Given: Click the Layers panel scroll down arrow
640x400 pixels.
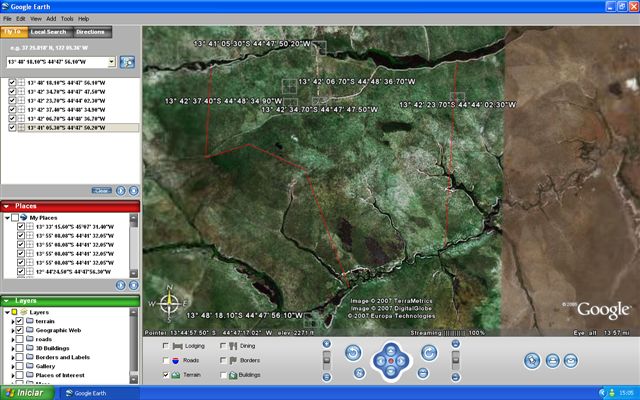Looking at the screenshot, I should click(134, 379).
